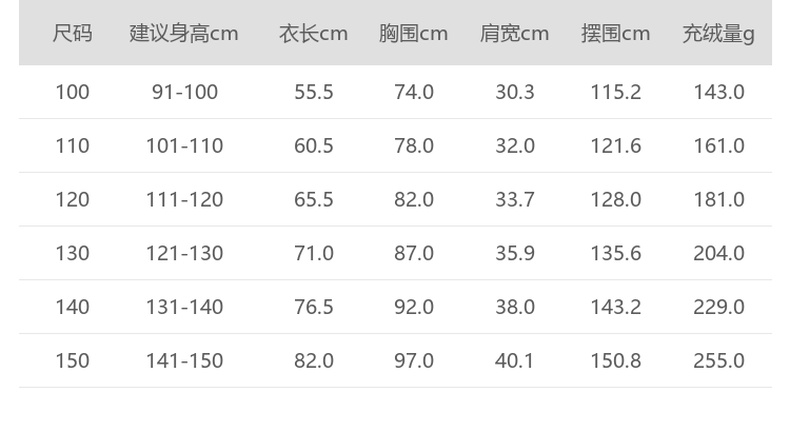The height and width of the screenshot is (431, 790).
Task: Select size 100 in the size column
Action: 72,92
